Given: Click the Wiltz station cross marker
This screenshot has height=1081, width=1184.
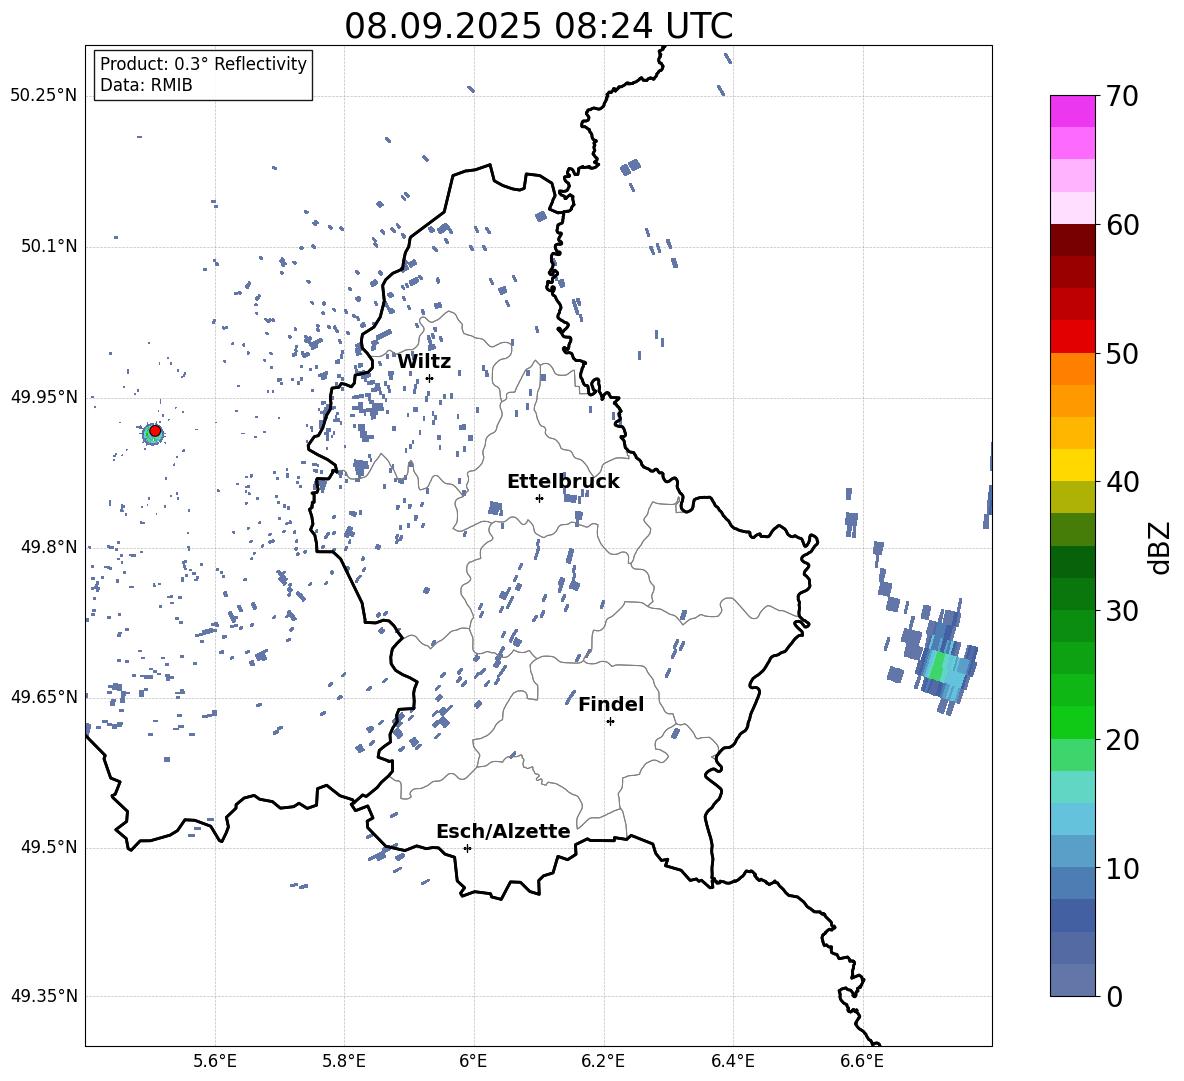Looking at the screenshot, I should pyautogui.click(x=430, y=378).
